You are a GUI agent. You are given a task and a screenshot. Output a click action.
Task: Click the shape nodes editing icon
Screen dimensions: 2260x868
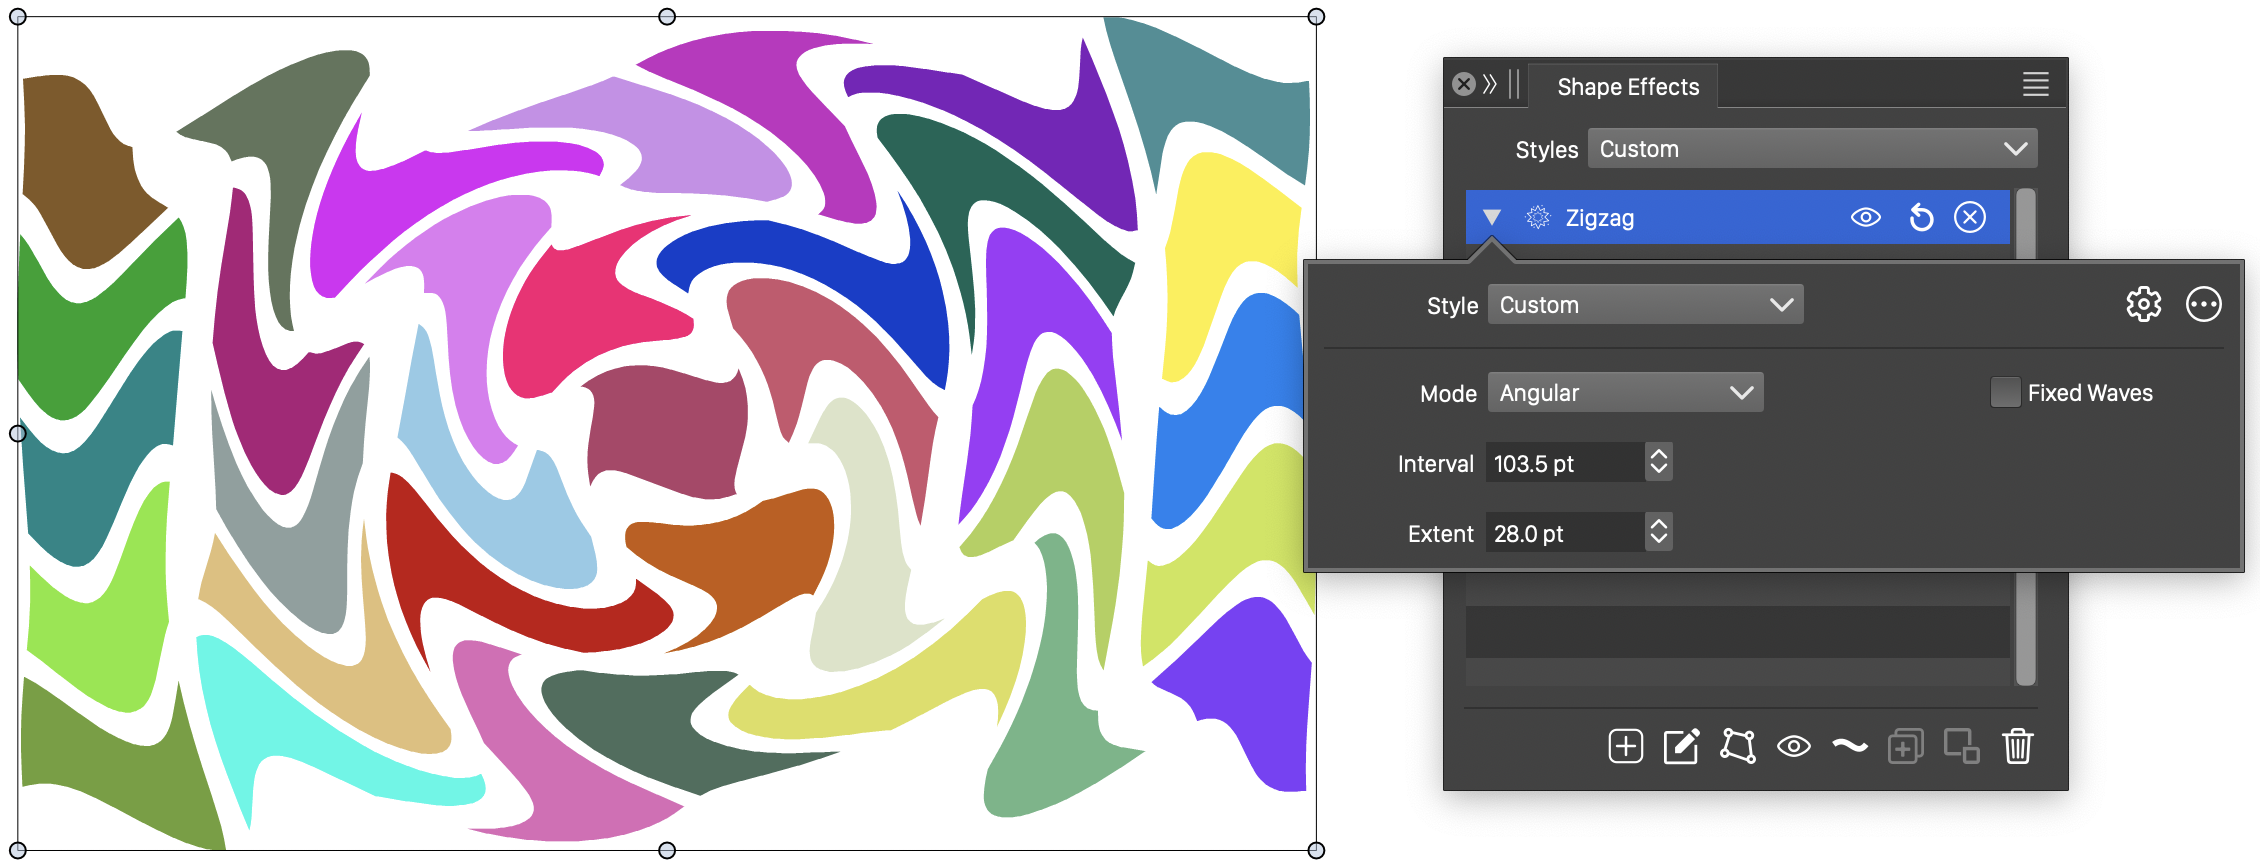1738,746
